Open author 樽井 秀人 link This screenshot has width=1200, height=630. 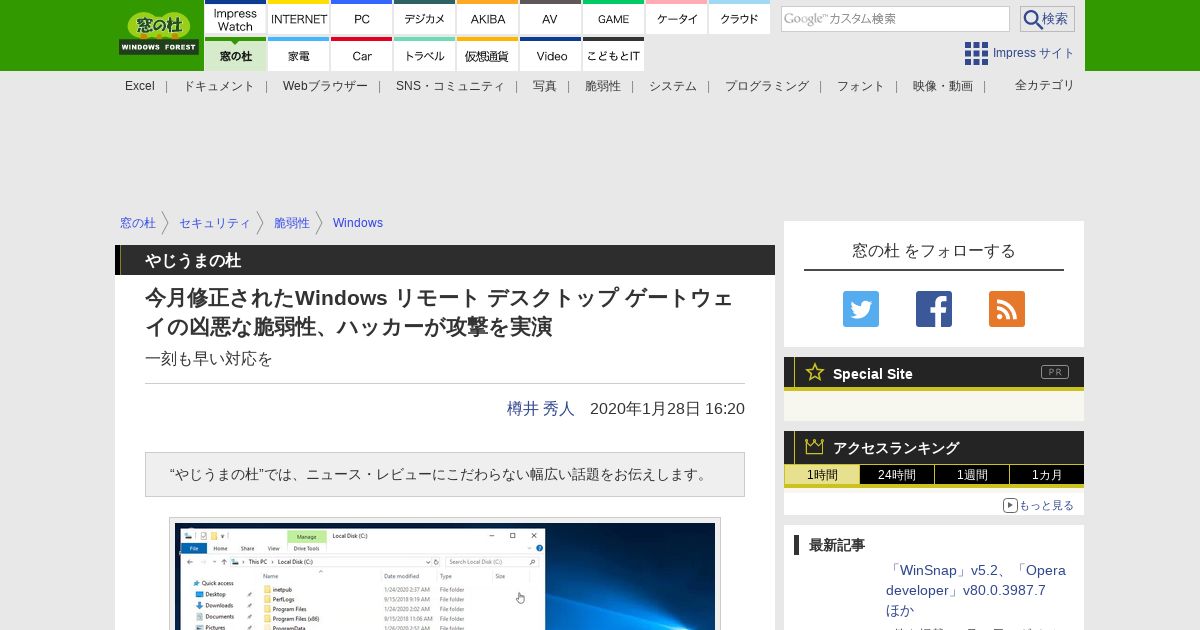click(541, 408)
